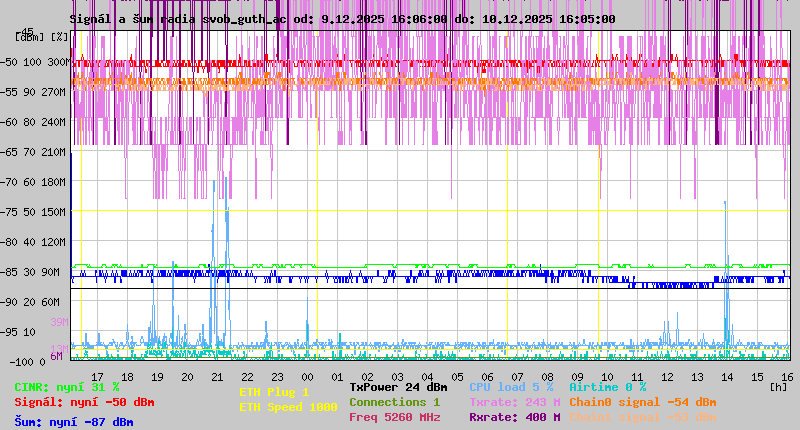Click the '90M' y-axis label

click(x=51, y=272)
